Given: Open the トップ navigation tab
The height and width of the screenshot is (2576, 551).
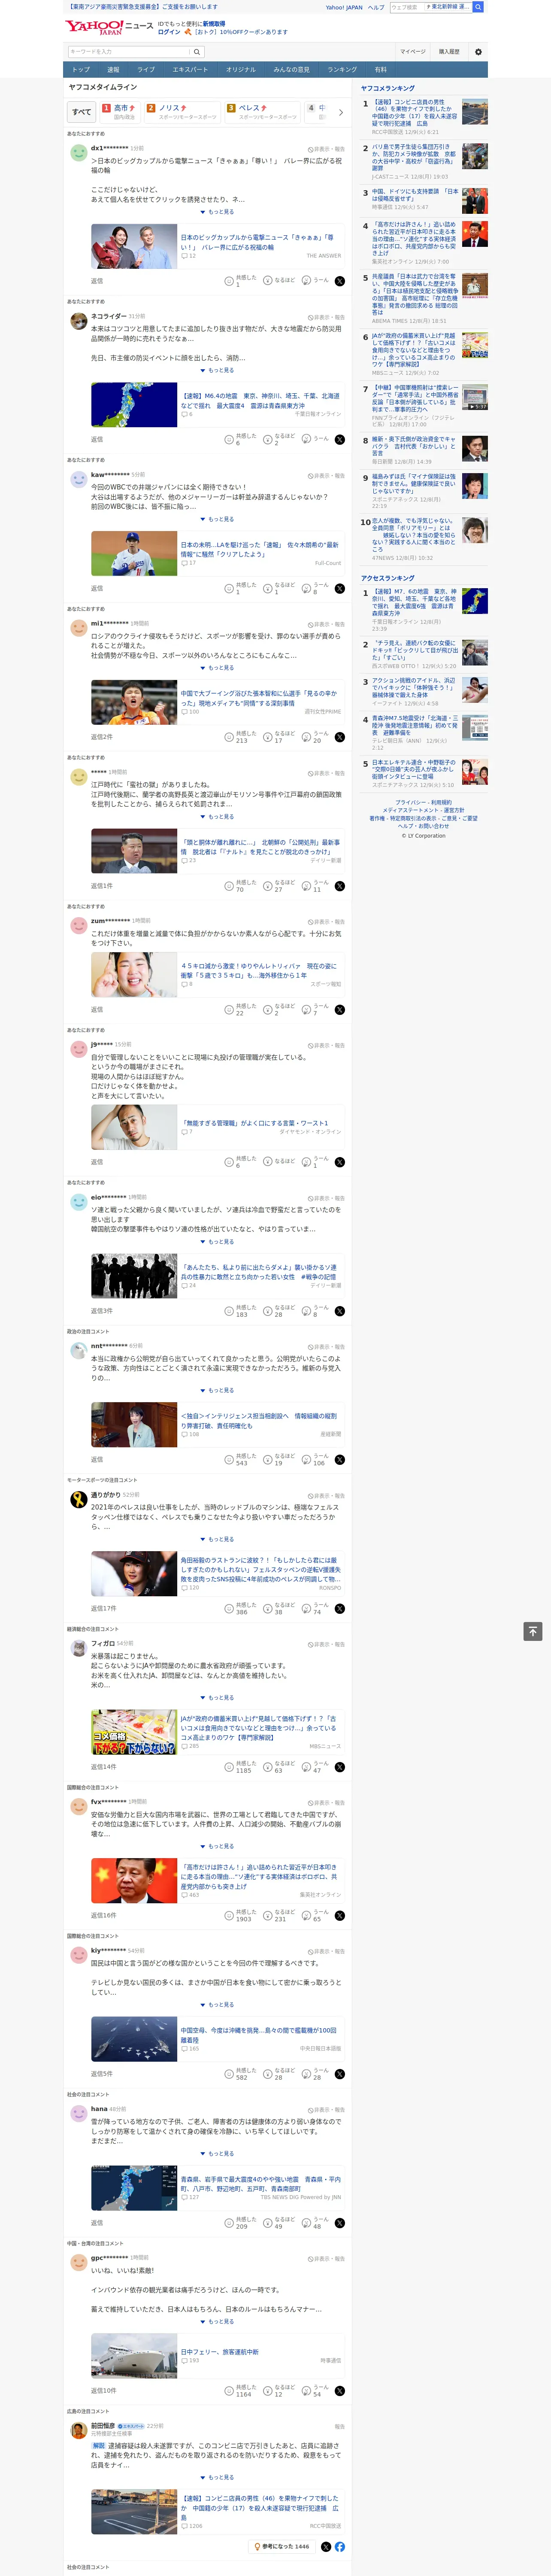Looking at the screenshot, I should coord(81,70).
